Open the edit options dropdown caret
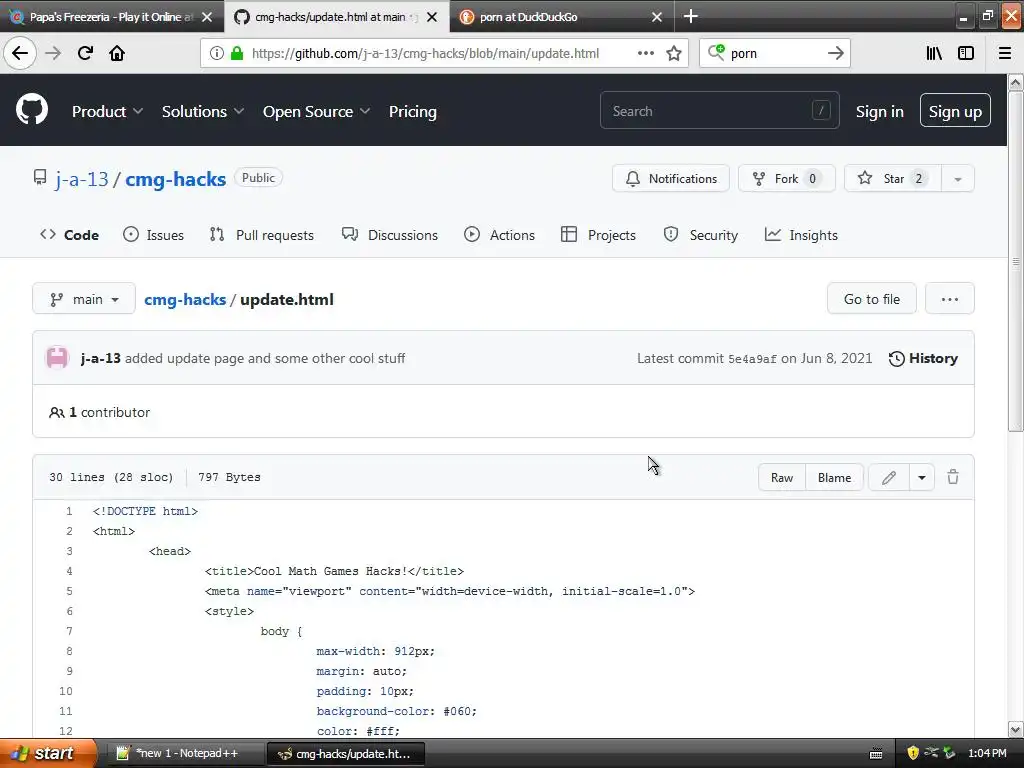The image size is (1024, 768). point(921,477)
